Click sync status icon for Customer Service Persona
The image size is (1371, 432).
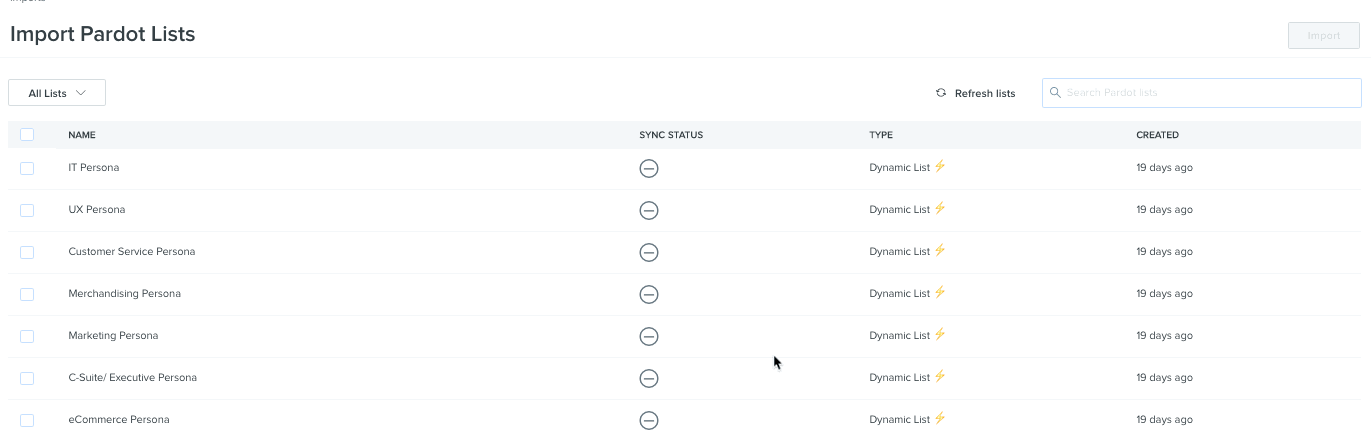coord(649,252)
